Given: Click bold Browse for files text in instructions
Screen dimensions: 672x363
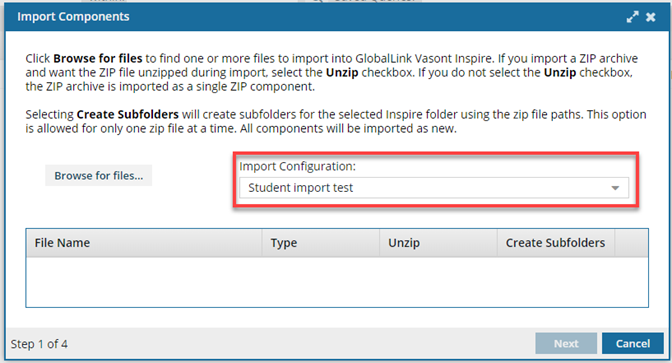Looking at the screenshot, I should point(98,58).
